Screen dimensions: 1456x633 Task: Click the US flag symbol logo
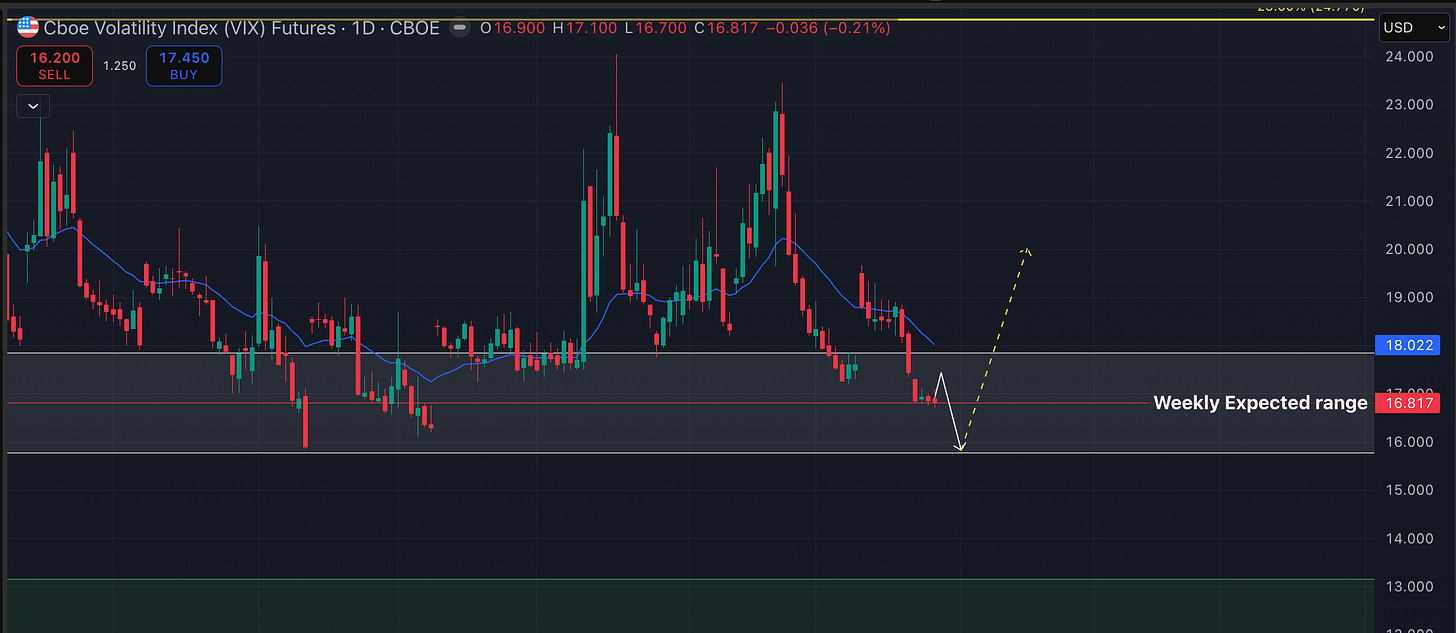tap(28, 28)
